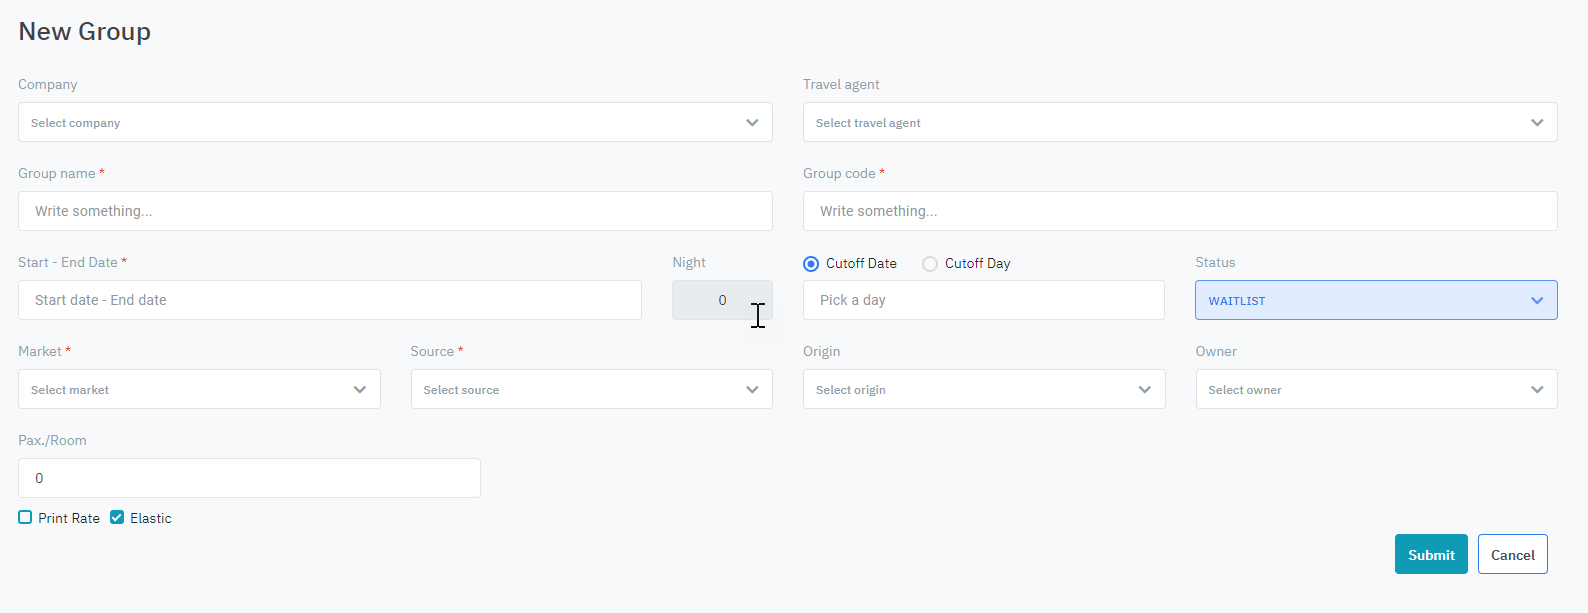Open the Company dropdown
Viewport: 1588px width, 613px height.
[395, 122]
